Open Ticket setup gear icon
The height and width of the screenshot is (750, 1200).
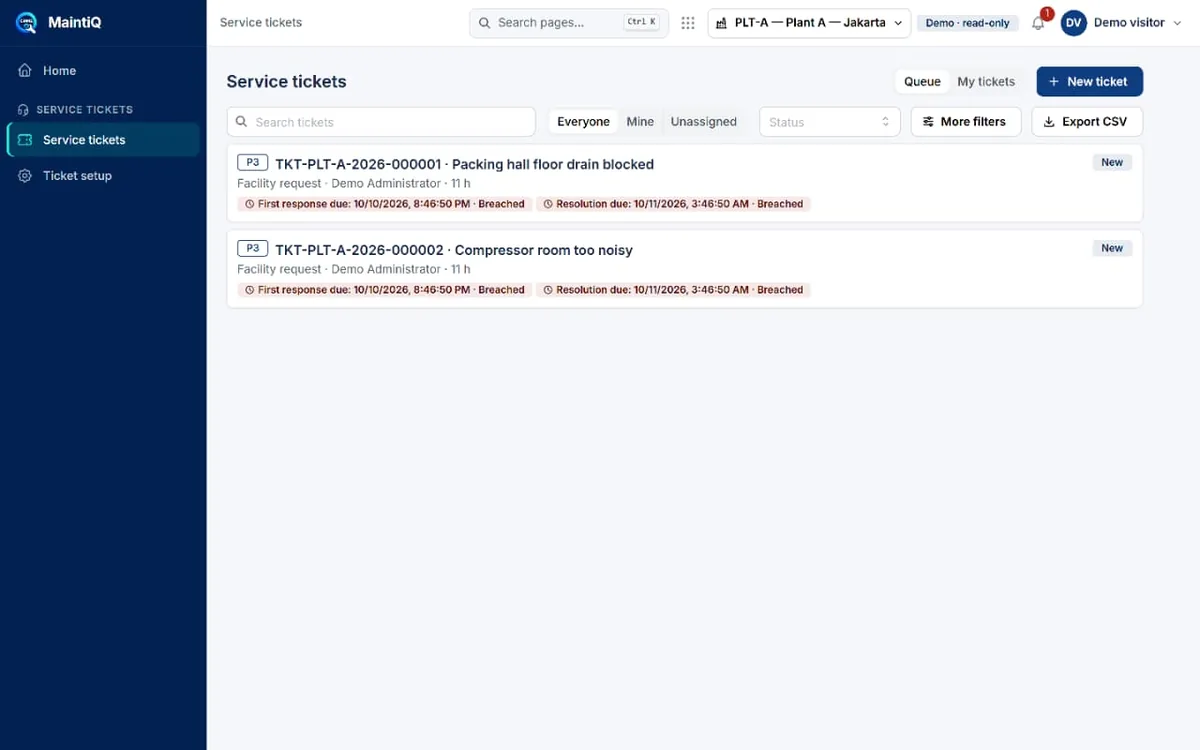pos(25,176)
